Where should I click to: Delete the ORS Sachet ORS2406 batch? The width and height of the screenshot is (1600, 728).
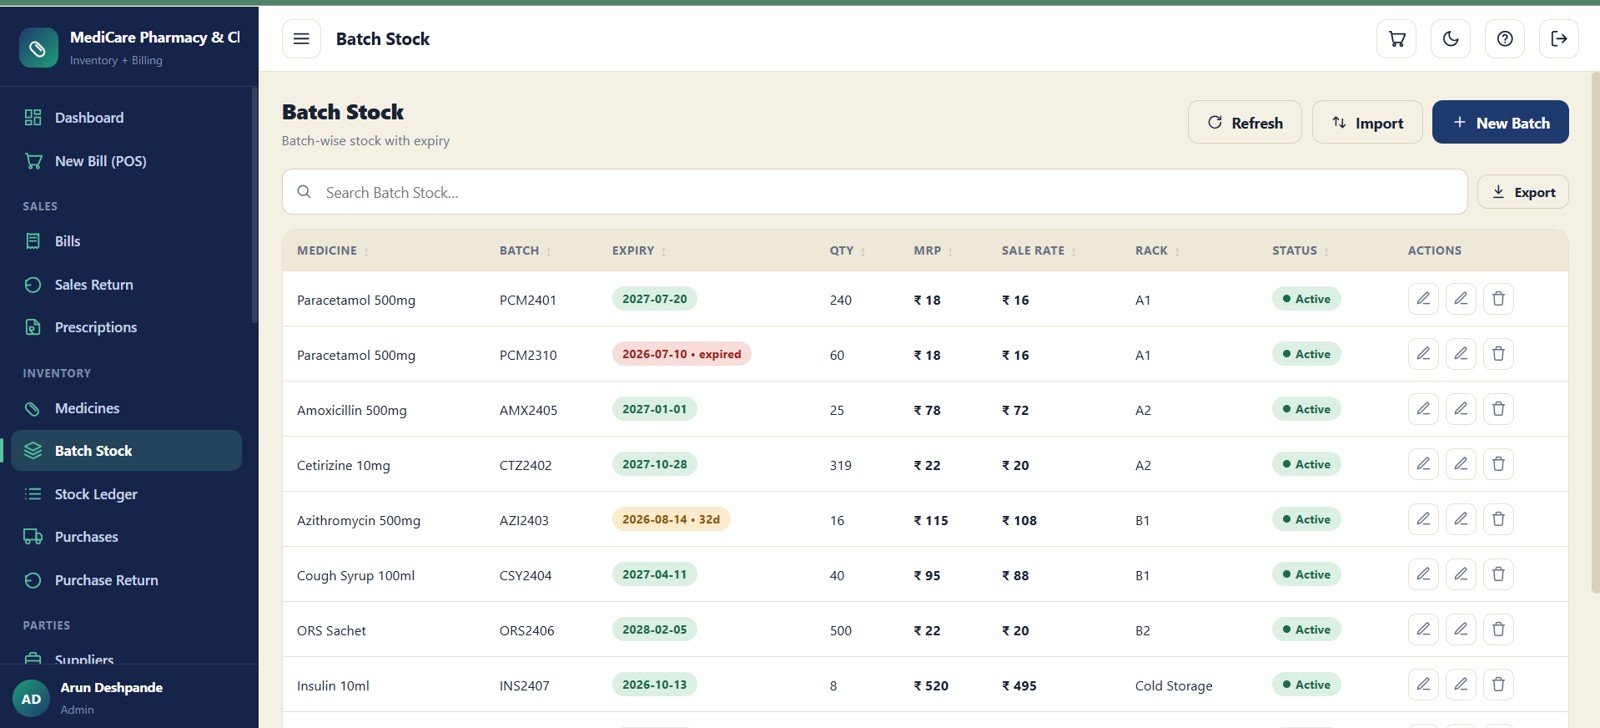pos(1498,629)
